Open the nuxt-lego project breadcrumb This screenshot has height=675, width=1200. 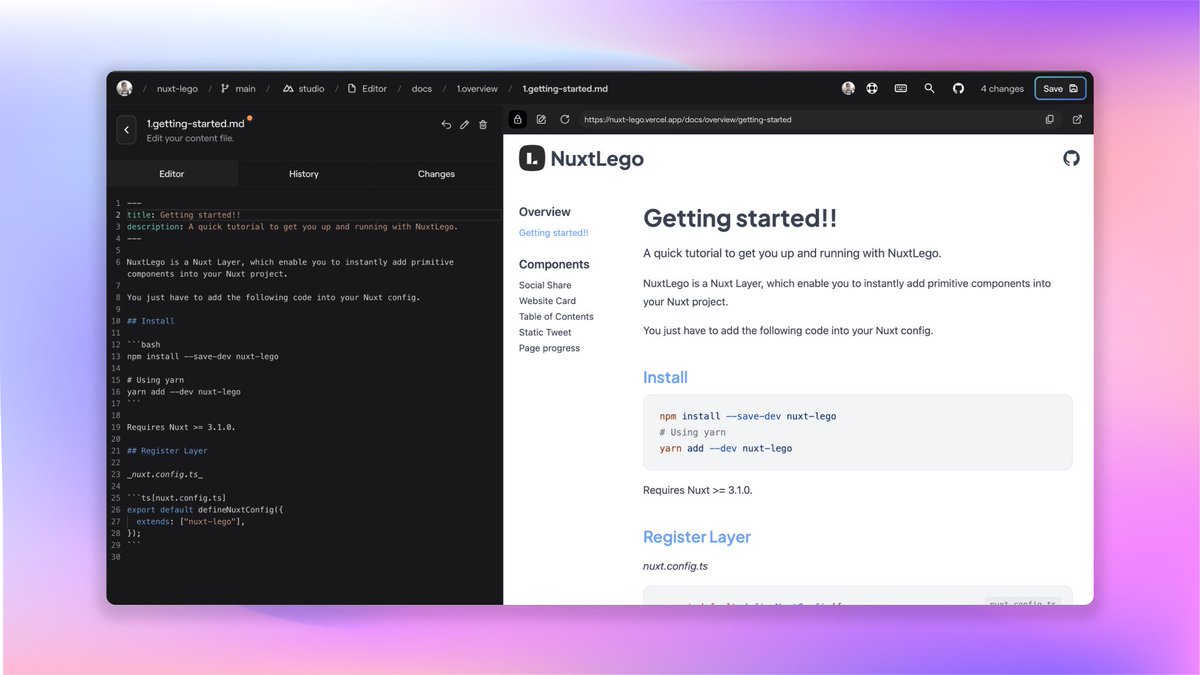pyautogui.click(x=176, y=89)
